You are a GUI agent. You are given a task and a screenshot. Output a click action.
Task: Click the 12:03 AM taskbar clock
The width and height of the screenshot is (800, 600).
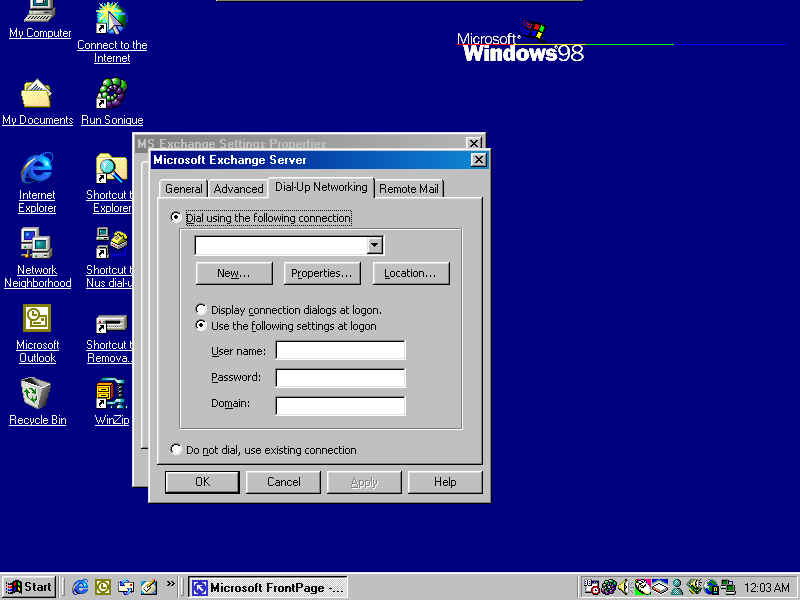click(766, 588)
